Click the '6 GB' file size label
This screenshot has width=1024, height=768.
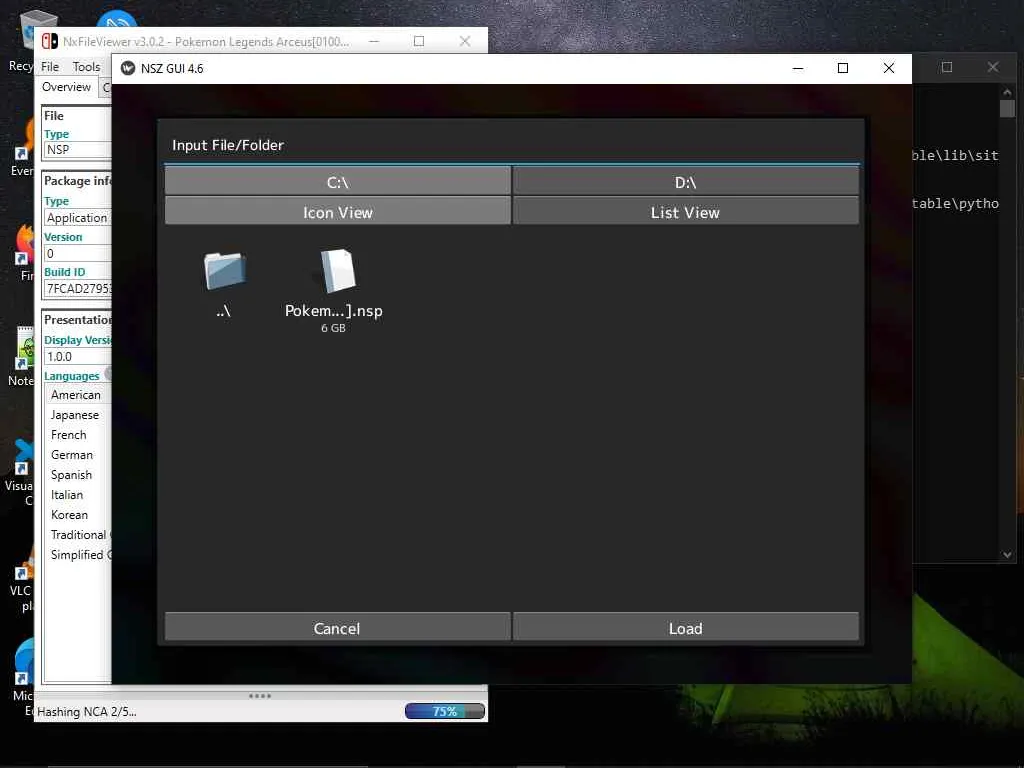coord(333,328)
